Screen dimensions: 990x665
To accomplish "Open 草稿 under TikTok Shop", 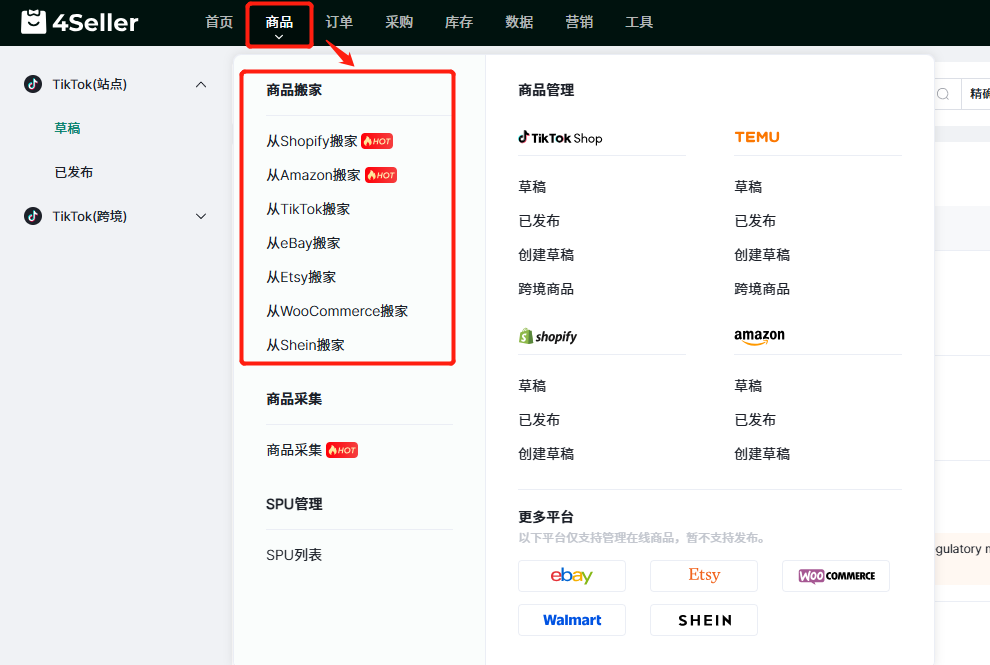I will click(532, 187).
